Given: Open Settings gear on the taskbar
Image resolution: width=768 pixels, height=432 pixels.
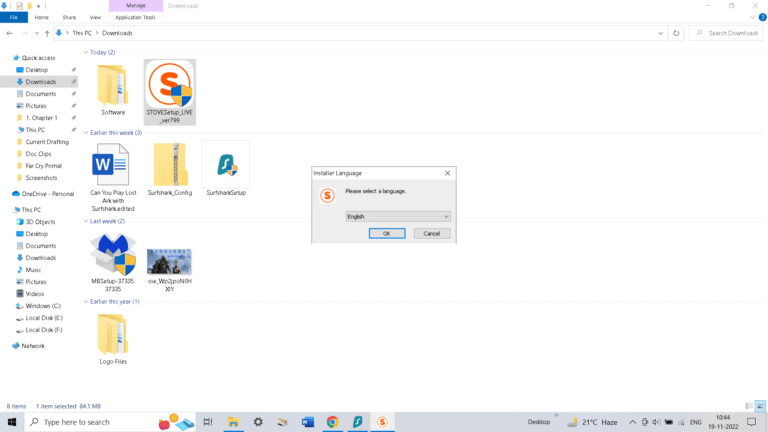Looking at the screenshot, I should click(258, 422).
